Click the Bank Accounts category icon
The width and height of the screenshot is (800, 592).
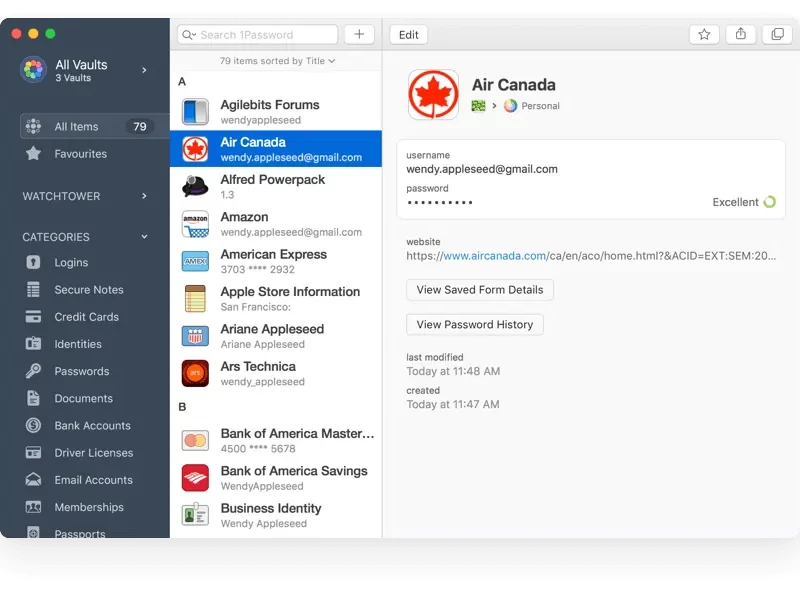(x=33, y=425)
